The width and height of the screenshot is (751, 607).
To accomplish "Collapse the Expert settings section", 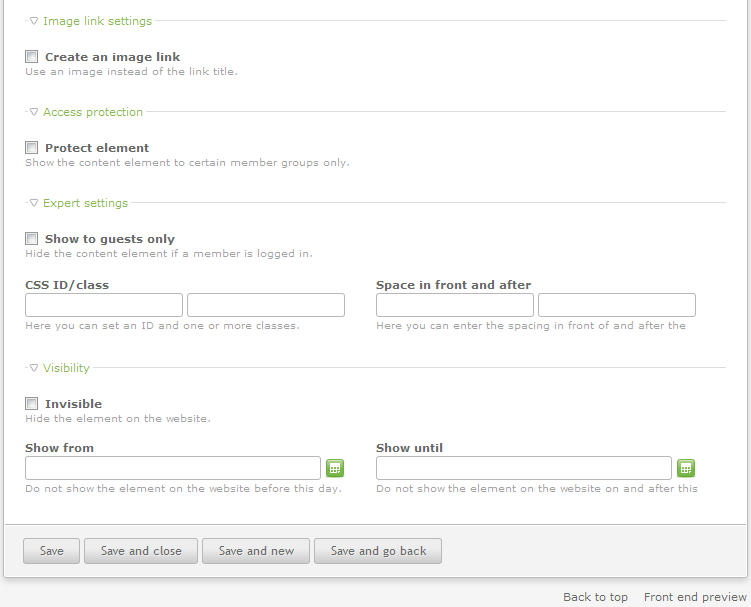I will (79, 203).
